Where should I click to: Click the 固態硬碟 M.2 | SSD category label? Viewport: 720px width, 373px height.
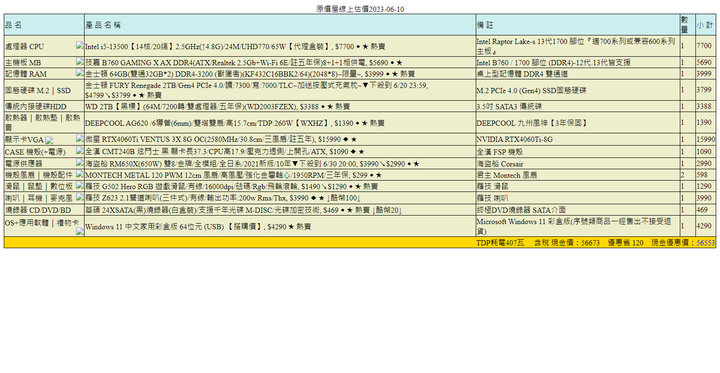(x=38, y=90)
